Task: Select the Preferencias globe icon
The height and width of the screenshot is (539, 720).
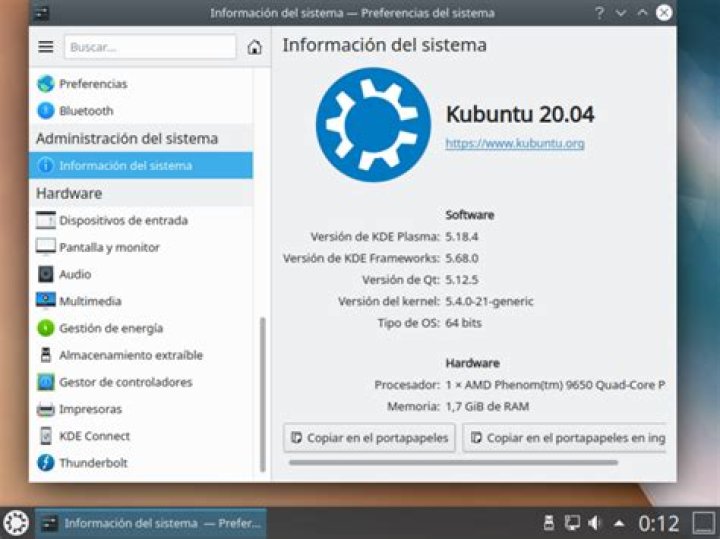Action: coord(45,84)
